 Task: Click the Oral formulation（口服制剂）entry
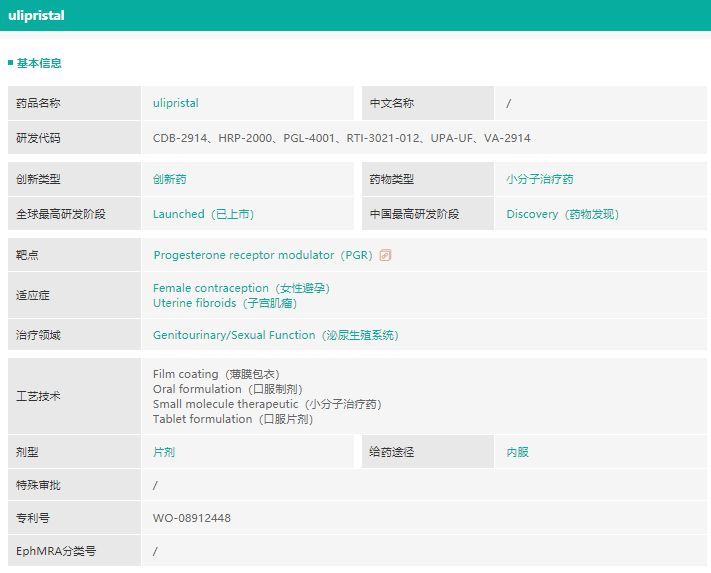227,389
